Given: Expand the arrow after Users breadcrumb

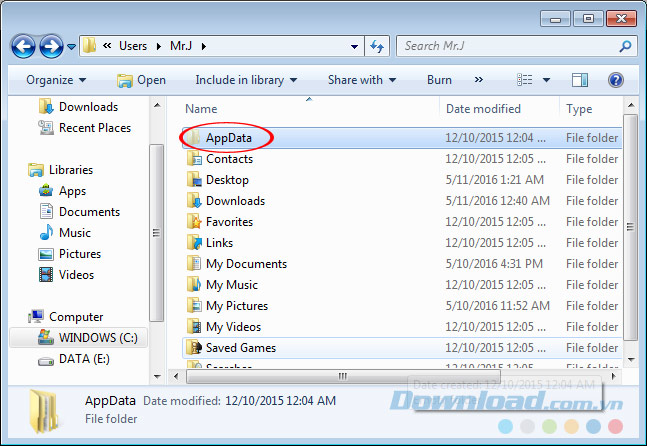Looking at the screenshot, I should [x=158, y=46].
